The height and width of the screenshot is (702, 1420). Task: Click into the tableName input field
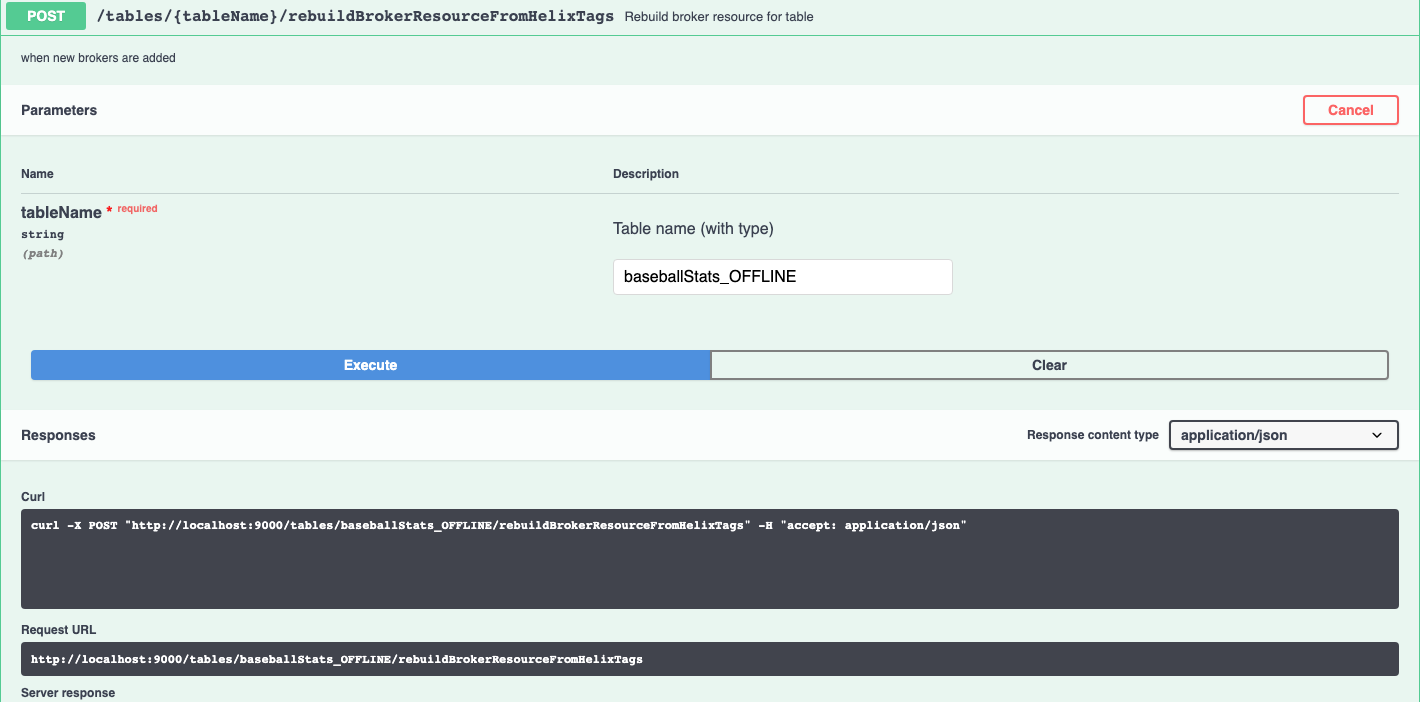pos(782,277)
